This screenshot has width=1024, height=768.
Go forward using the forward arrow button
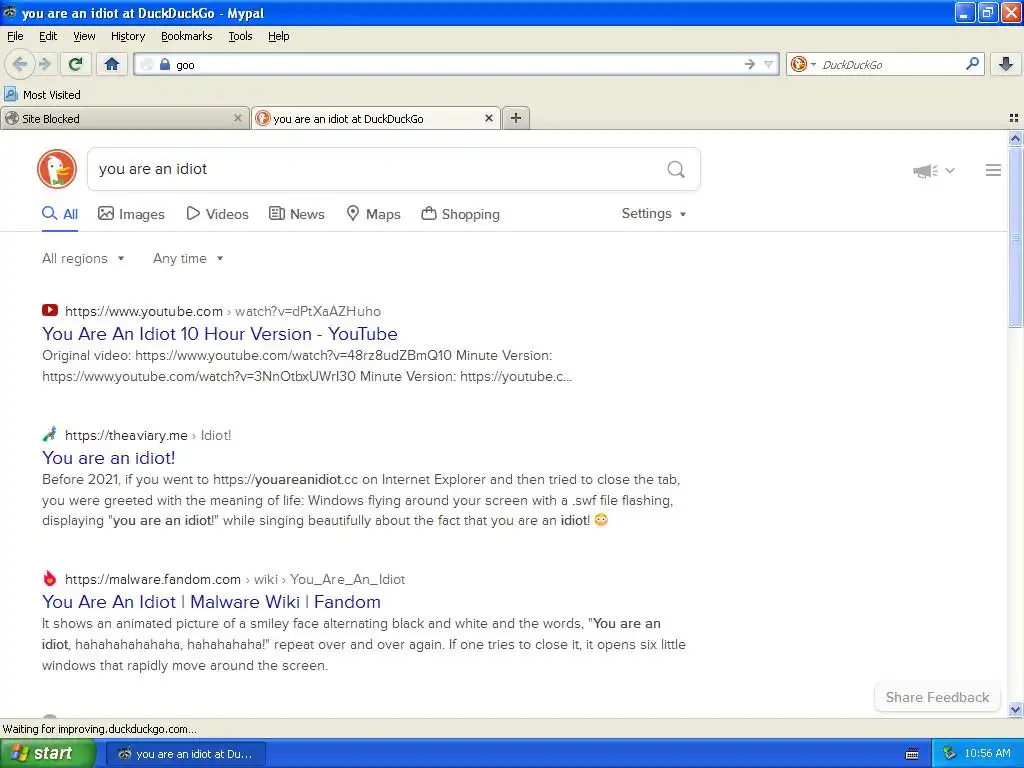(x=44, y=64)
